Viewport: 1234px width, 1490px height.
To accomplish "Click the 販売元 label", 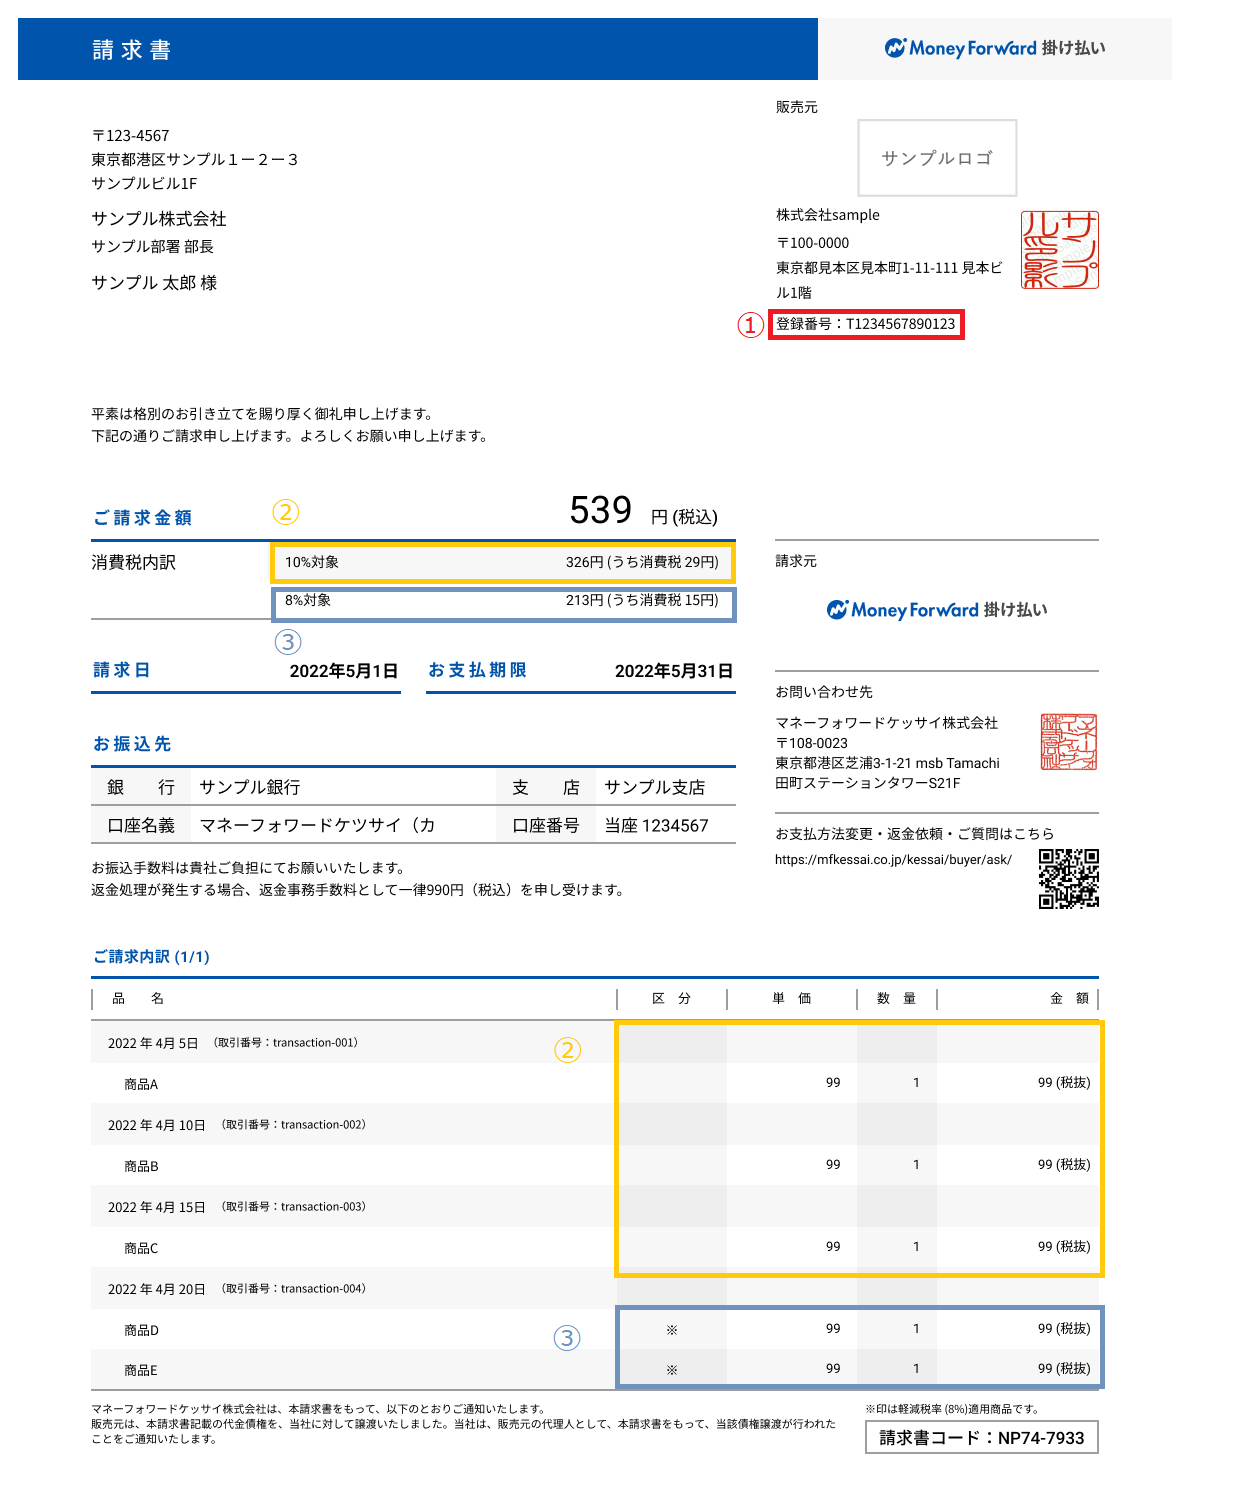I will (x=797, y=107).
